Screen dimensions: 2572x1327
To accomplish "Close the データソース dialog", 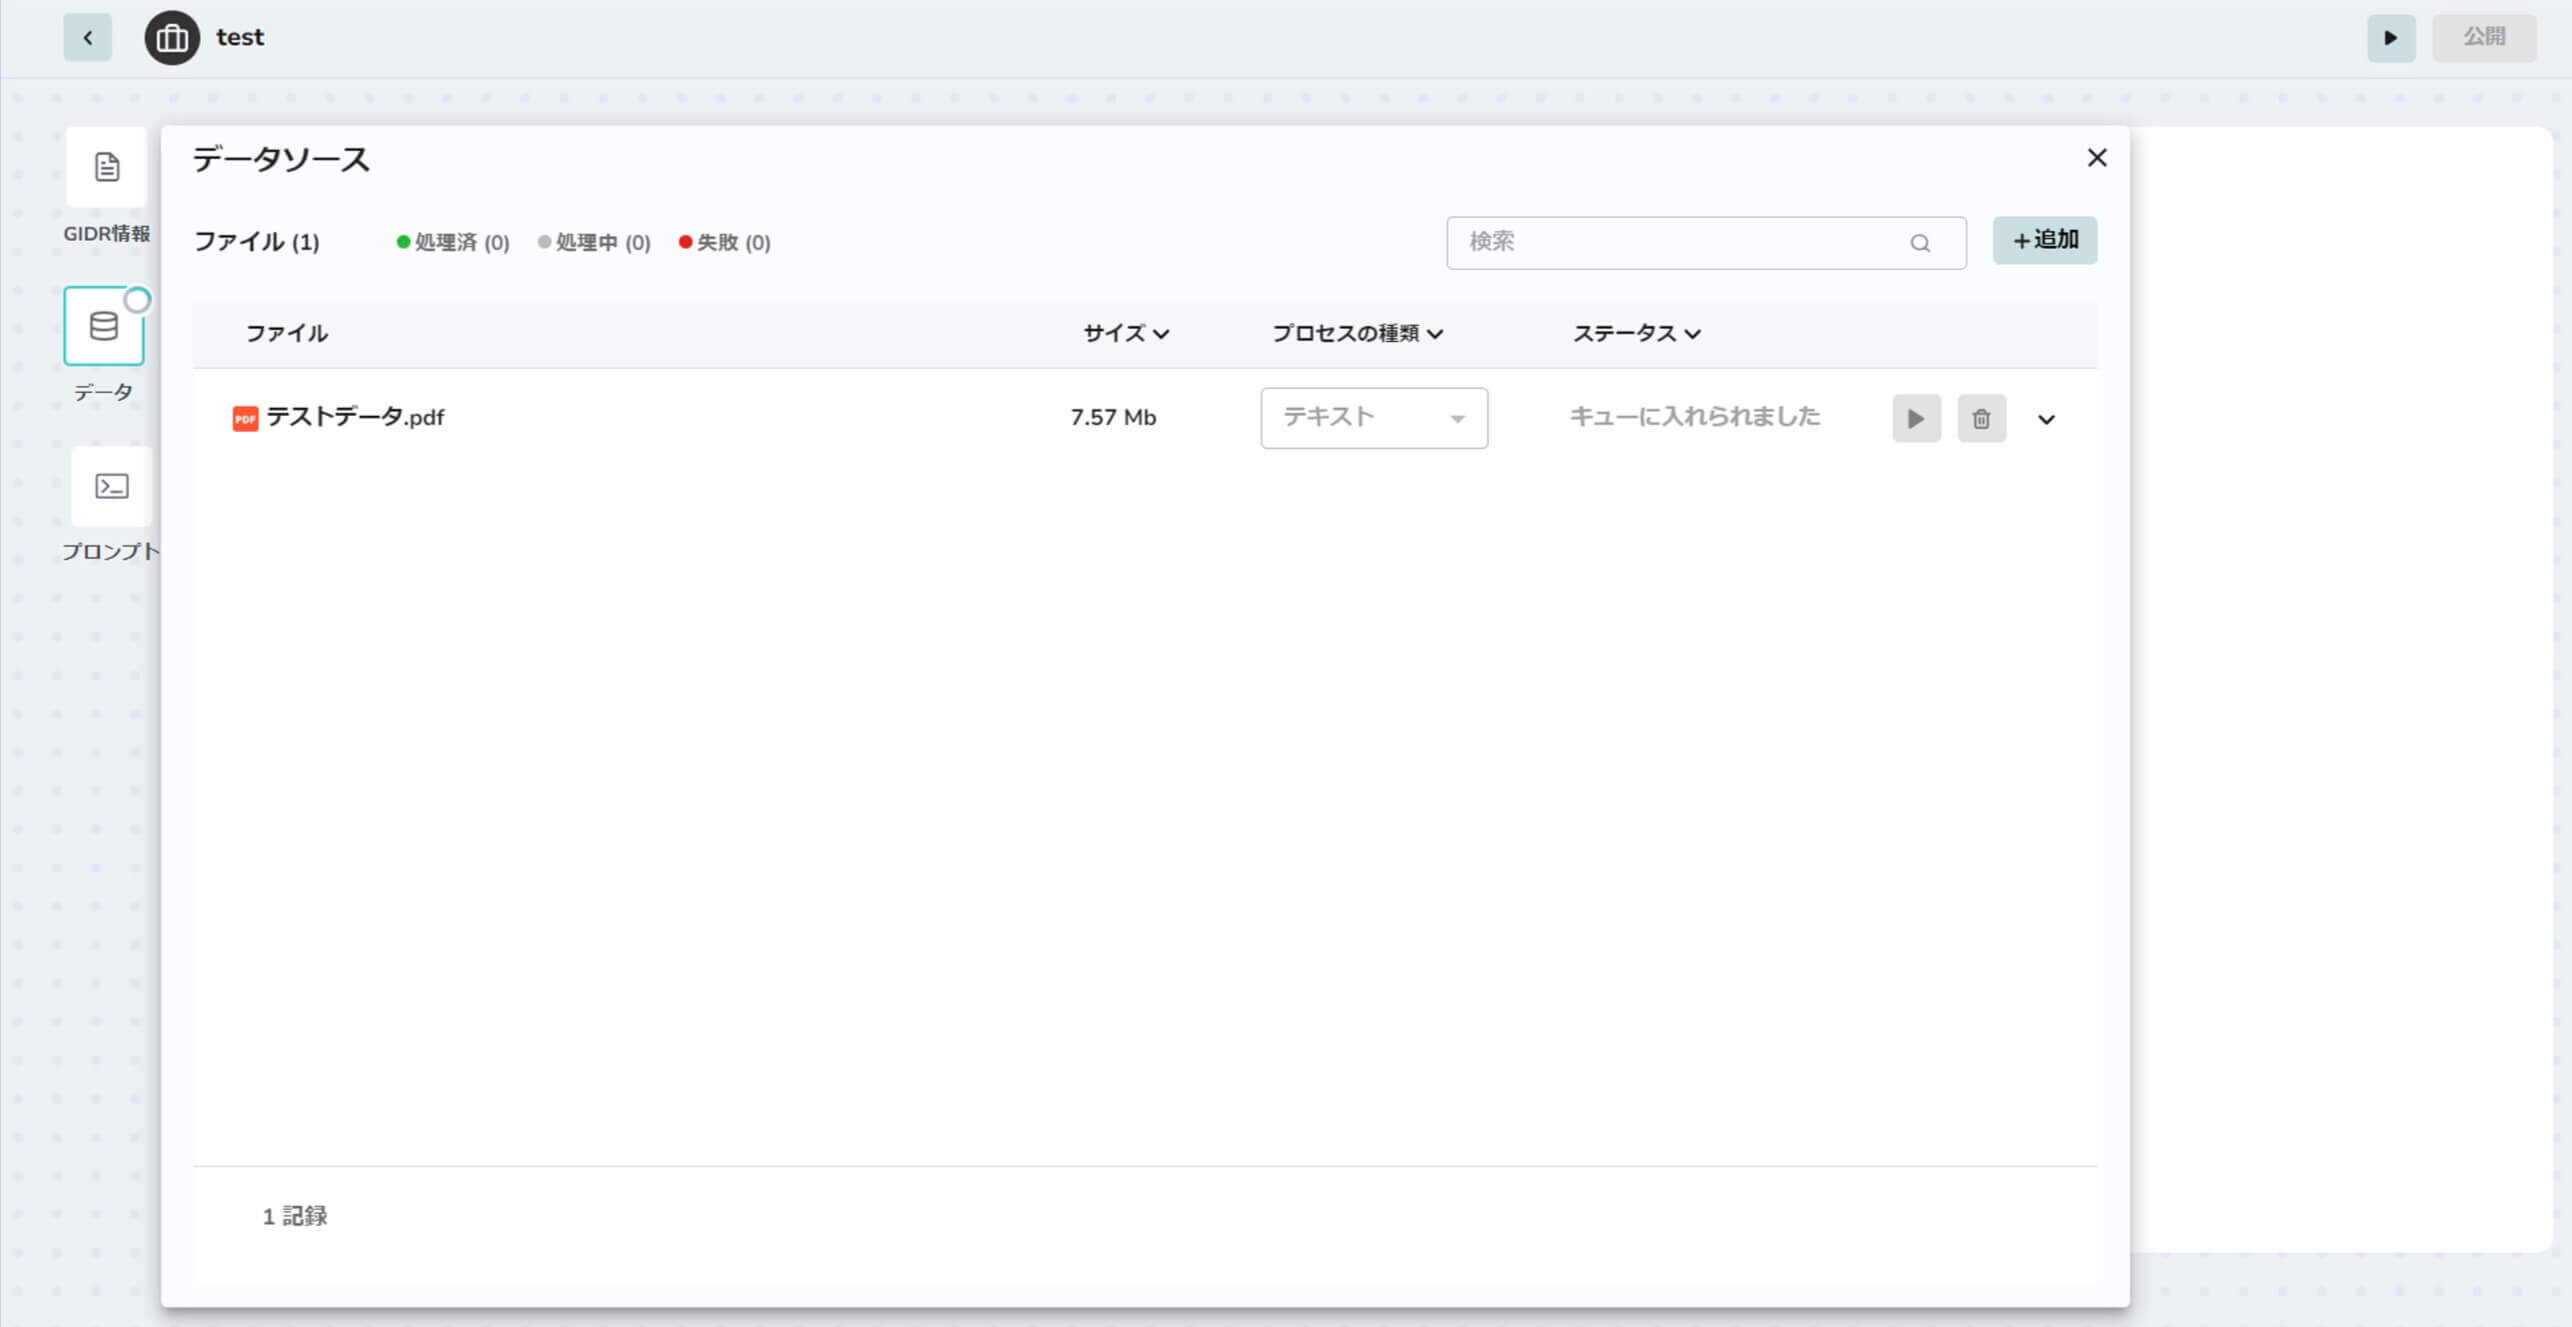I will [2097, 158].
